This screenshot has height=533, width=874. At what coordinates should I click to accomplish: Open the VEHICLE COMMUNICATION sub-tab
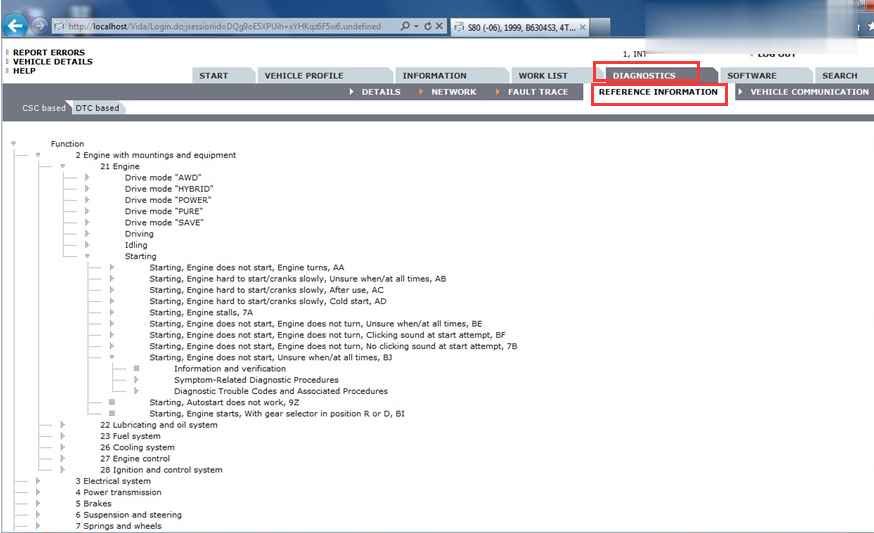[809, 92]
